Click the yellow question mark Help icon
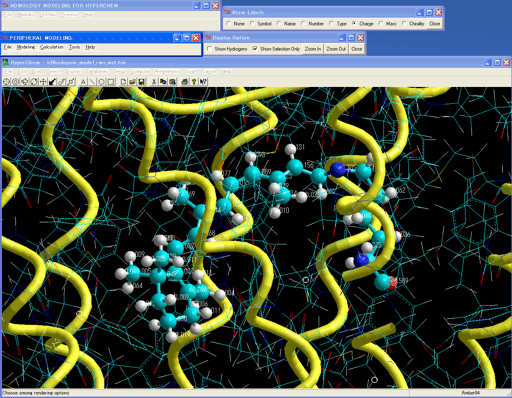Screen dimensions: 512x398 pos(194,82)
